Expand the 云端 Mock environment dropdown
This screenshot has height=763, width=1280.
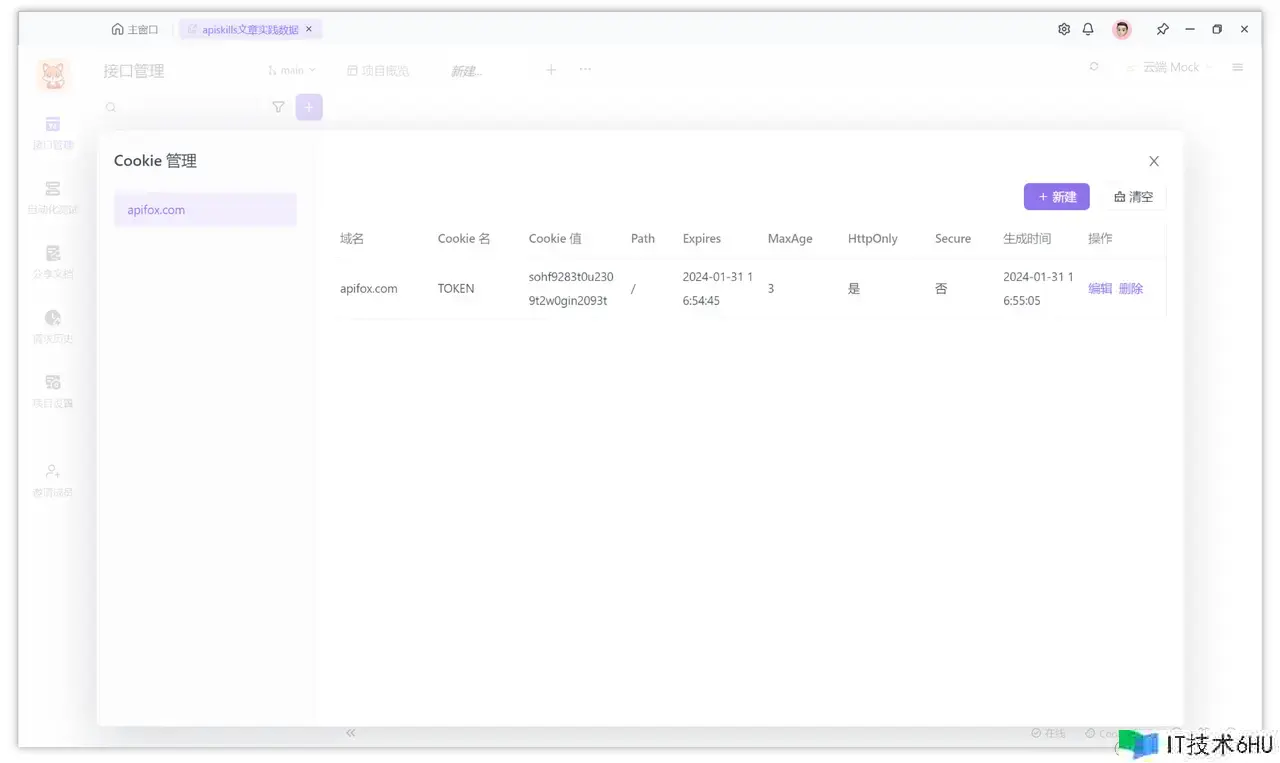click(x=1168, y=67)
